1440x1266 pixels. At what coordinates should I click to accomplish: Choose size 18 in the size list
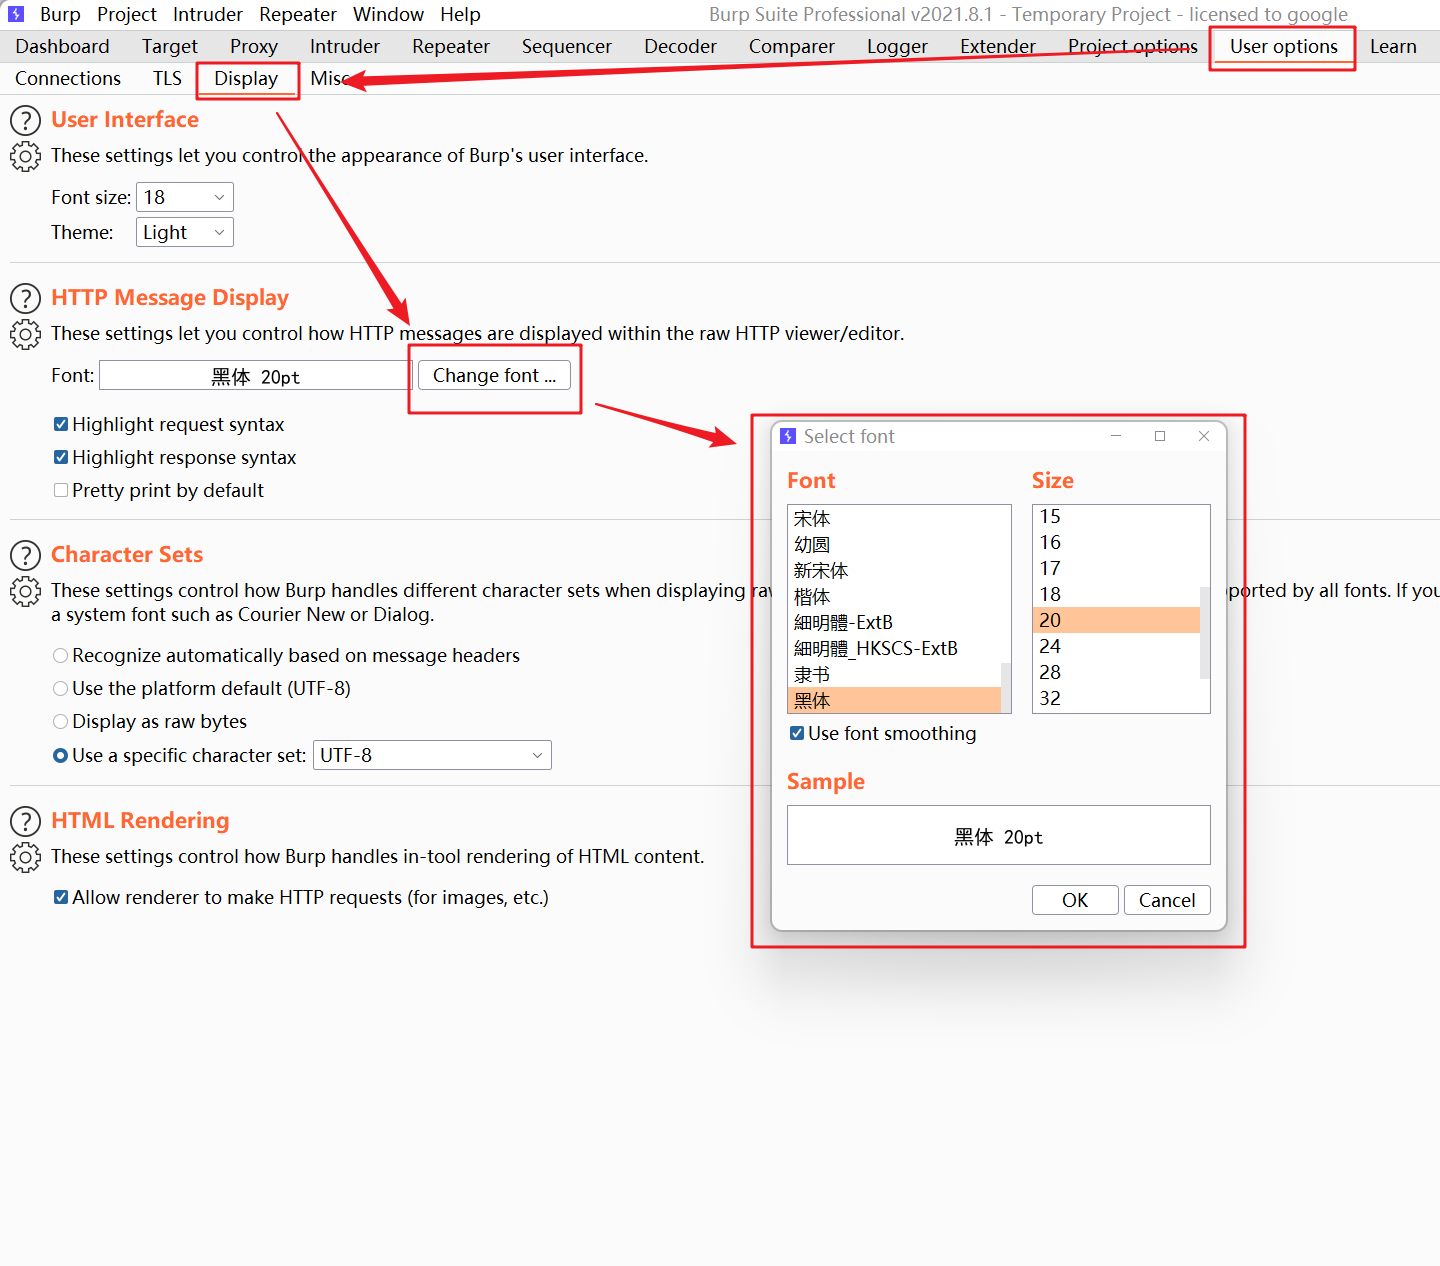1116,594
